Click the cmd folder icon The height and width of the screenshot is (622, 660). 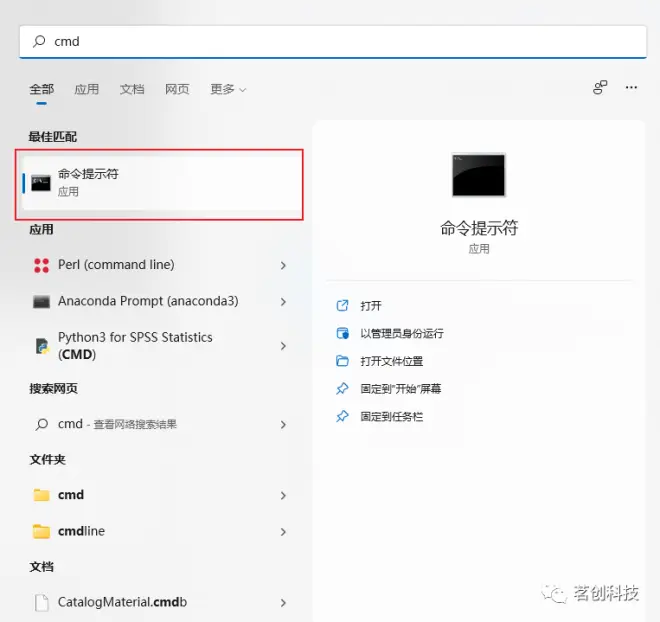tap(41, 495)
